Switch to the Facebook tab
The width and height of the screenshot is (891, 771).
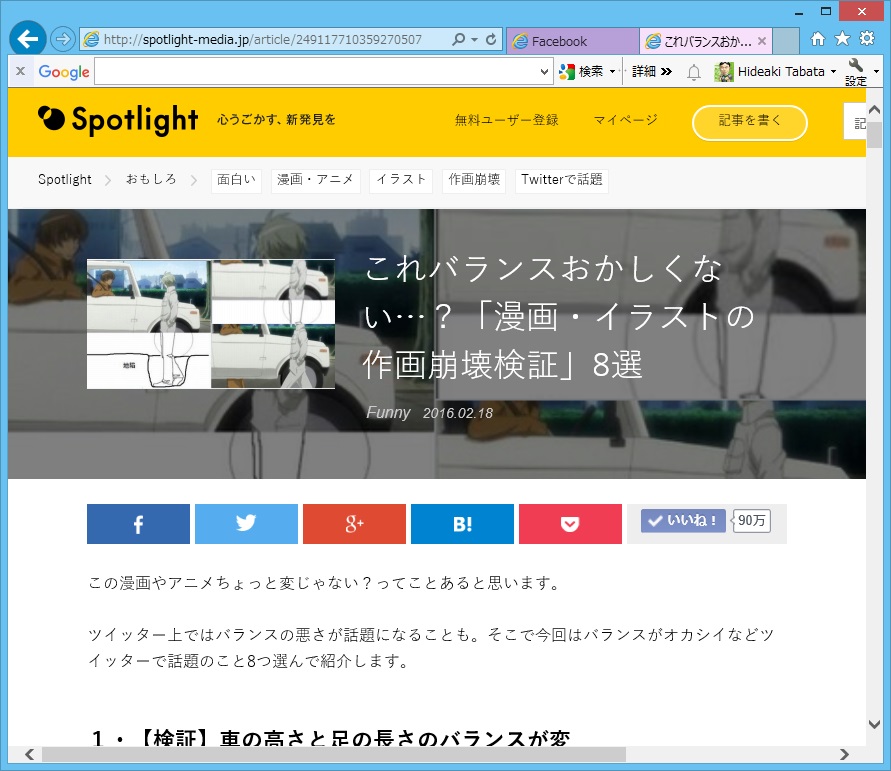(x=572, y=41)
